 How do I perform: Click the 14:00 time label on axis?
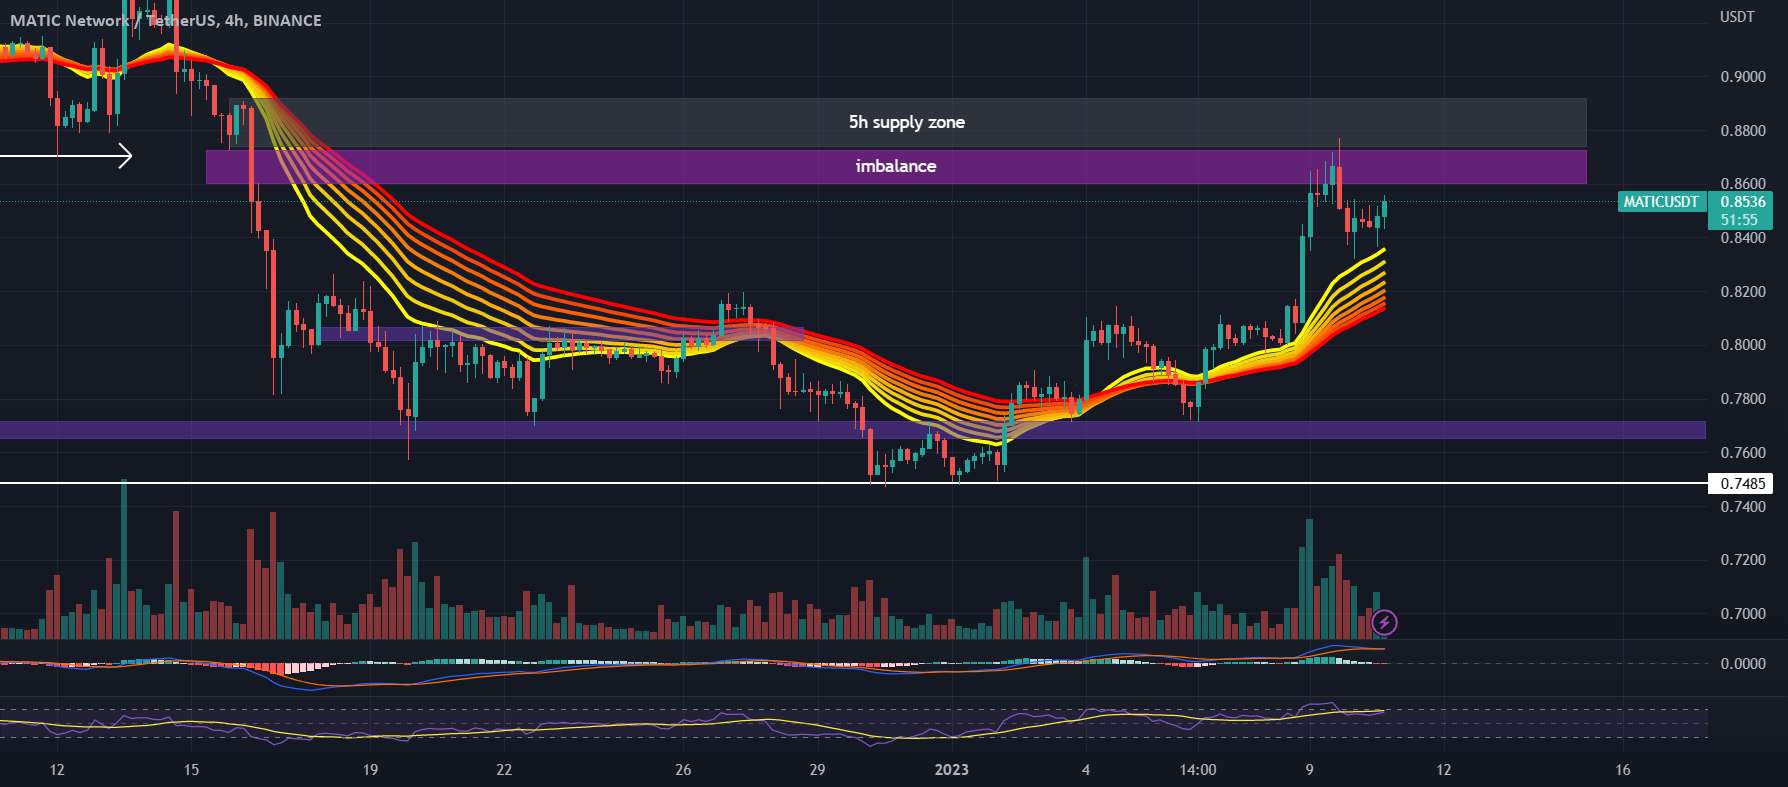(x=1198, y=770)
